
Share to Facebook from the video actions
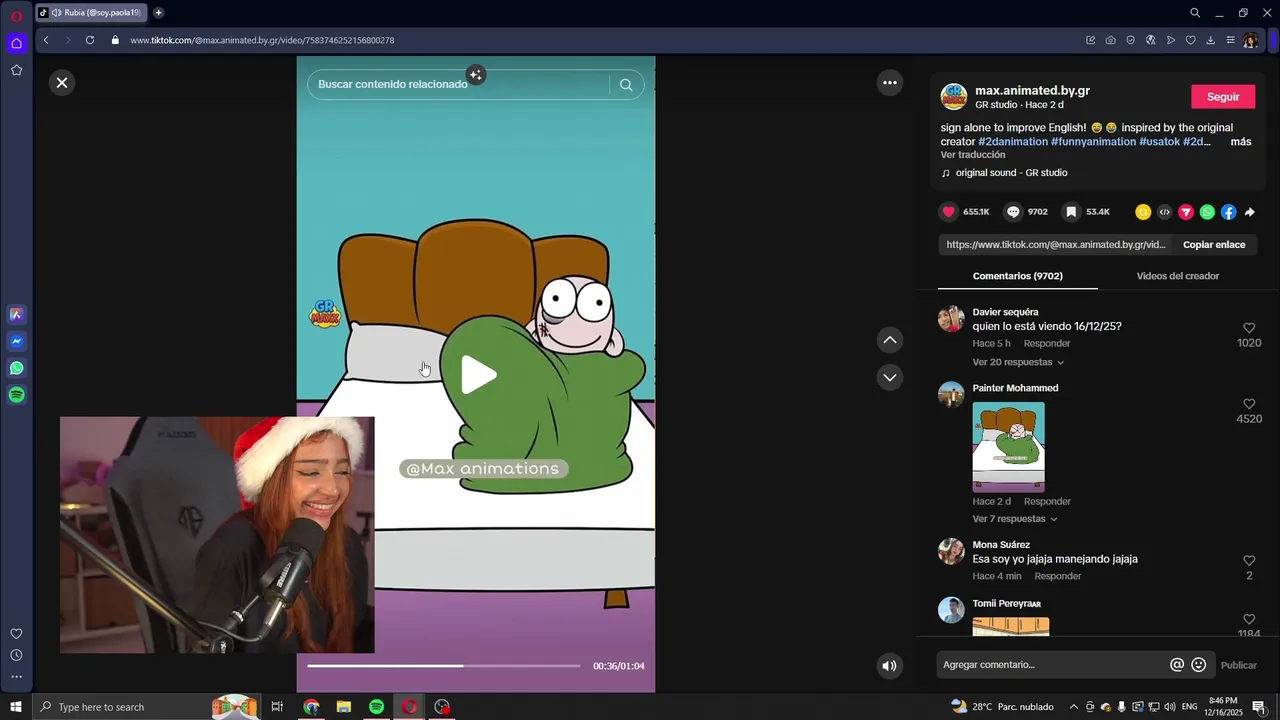1228,212
